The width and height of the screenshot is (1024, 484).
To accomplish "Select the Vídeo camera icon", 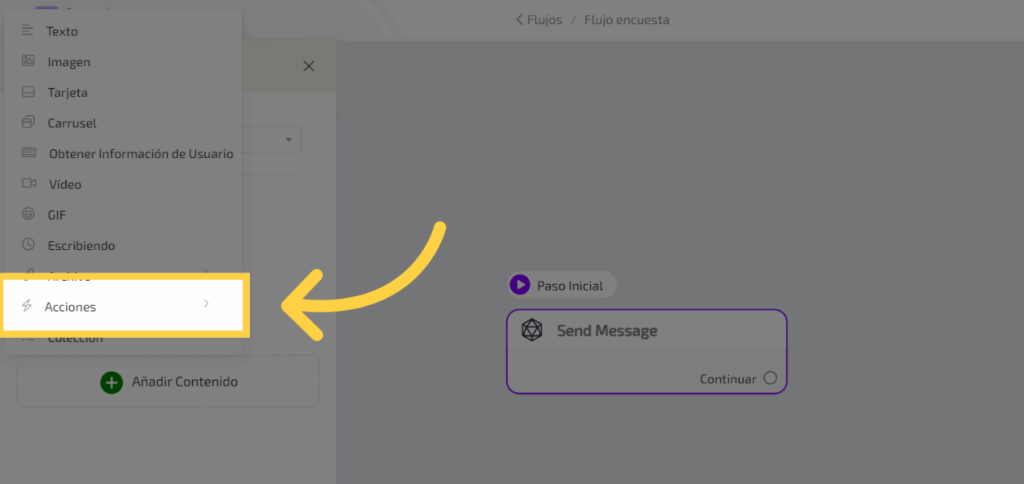I will coord(28,185).
